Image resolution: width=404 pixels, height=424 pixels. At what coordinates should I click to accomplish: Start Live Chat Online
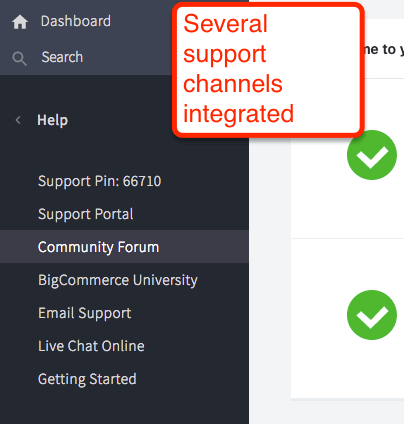click(x=91, y=346)
